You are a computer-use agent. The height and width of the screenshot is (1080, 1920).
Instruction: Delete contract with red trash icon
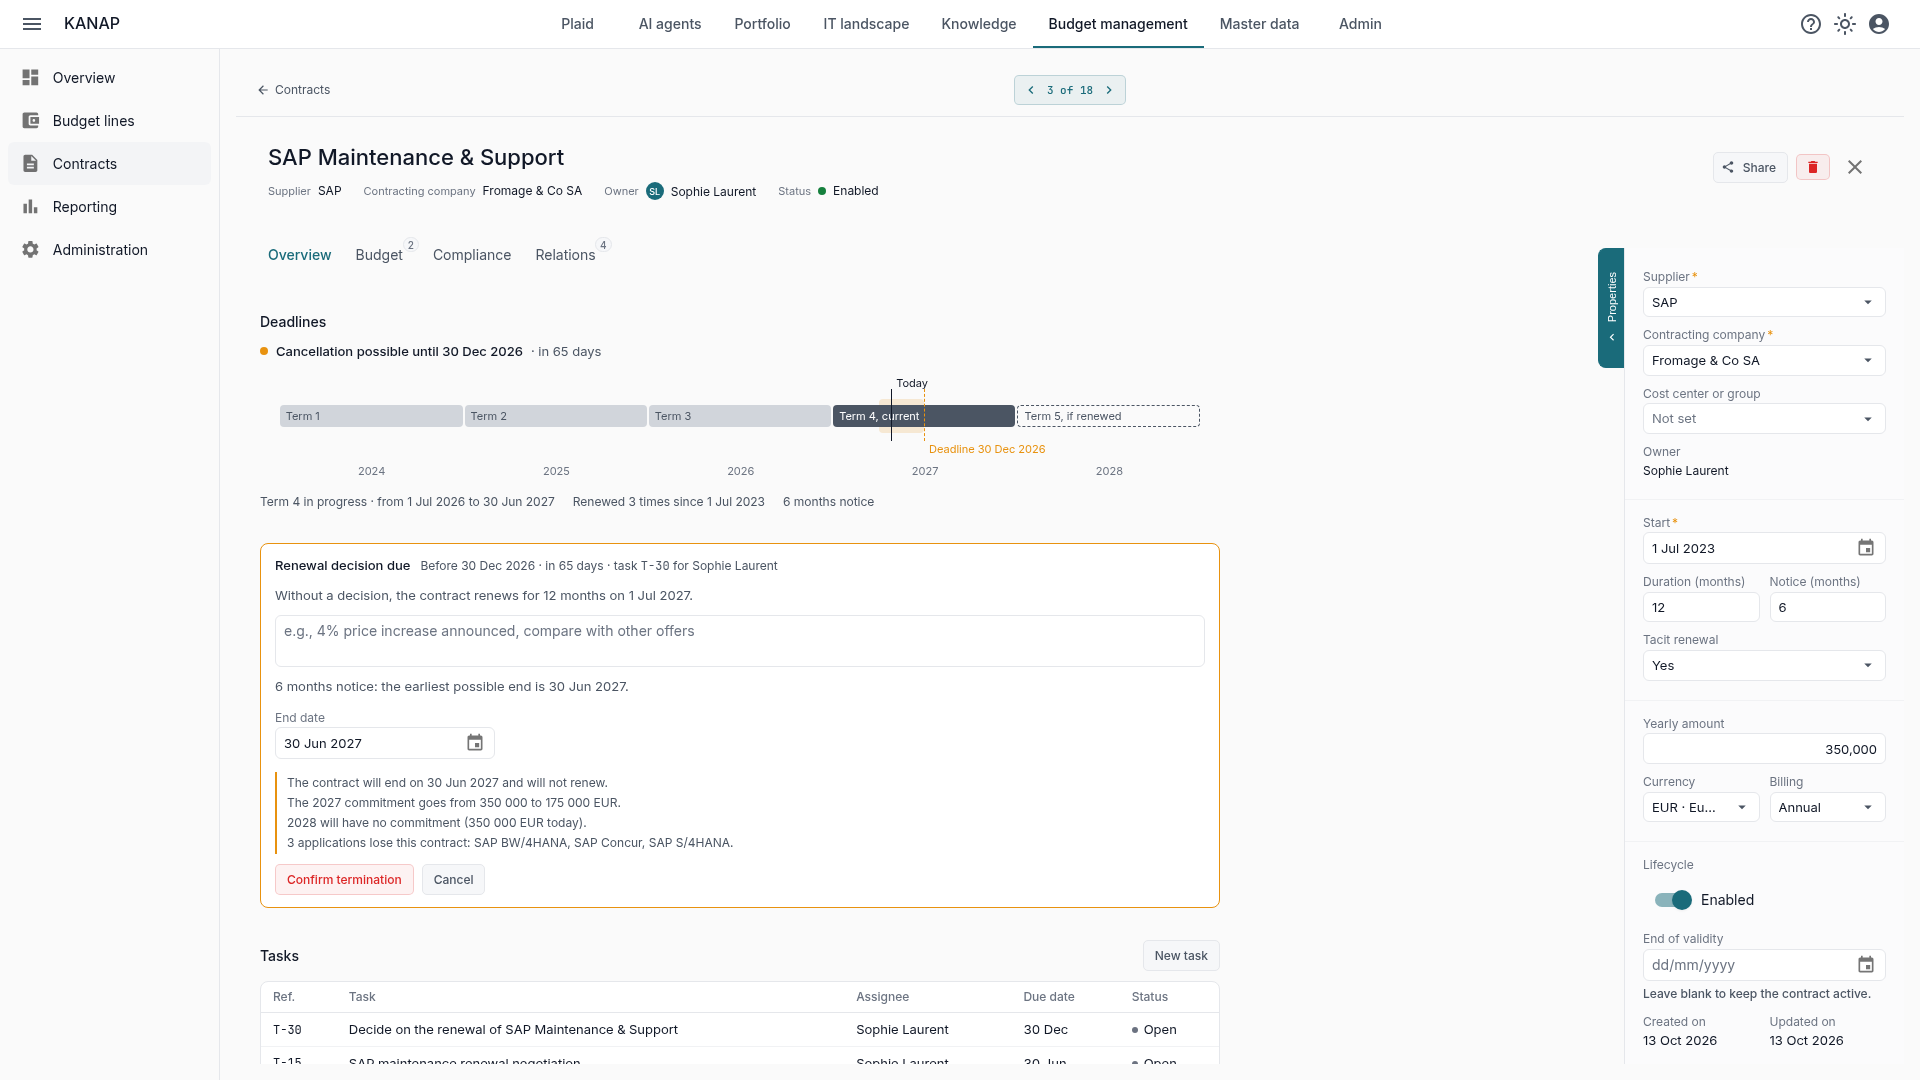(1813, 167)
